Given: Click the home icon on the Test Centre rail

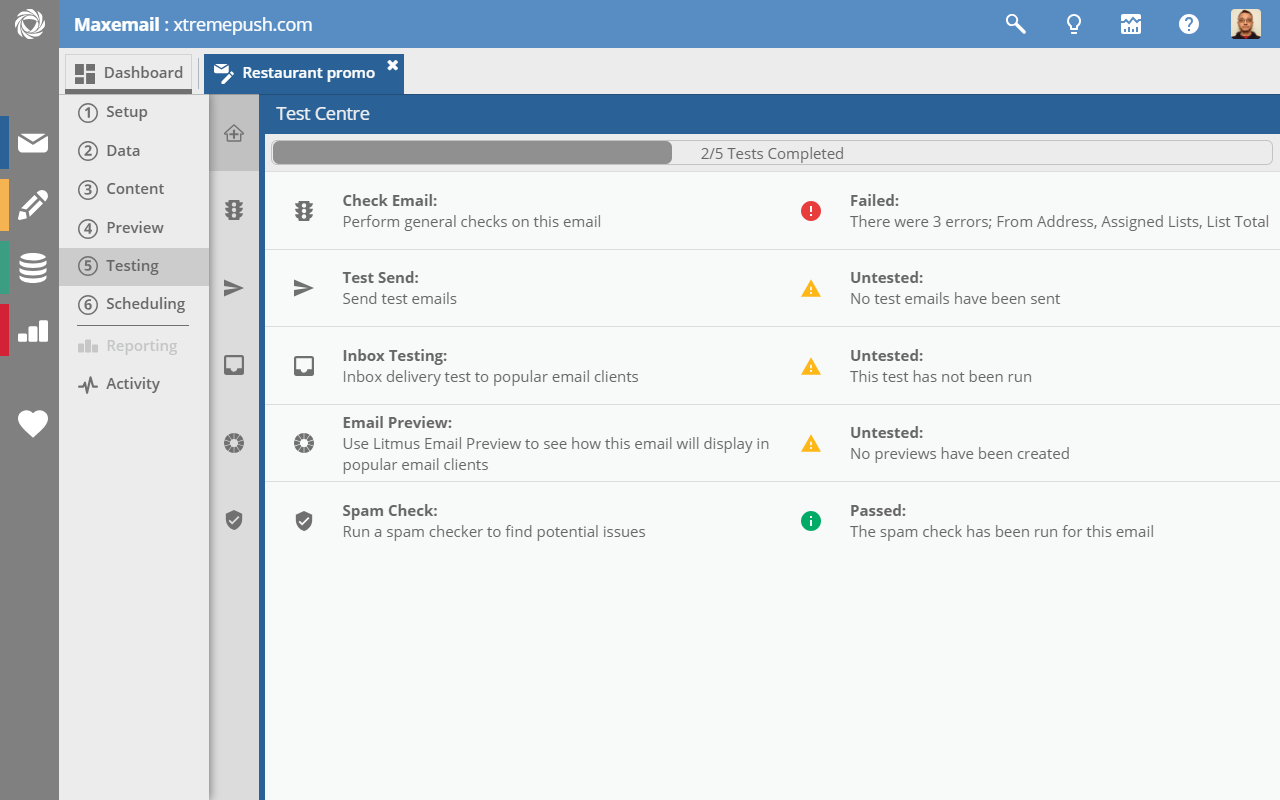Looking at the screenshot, I should point(234,133).
